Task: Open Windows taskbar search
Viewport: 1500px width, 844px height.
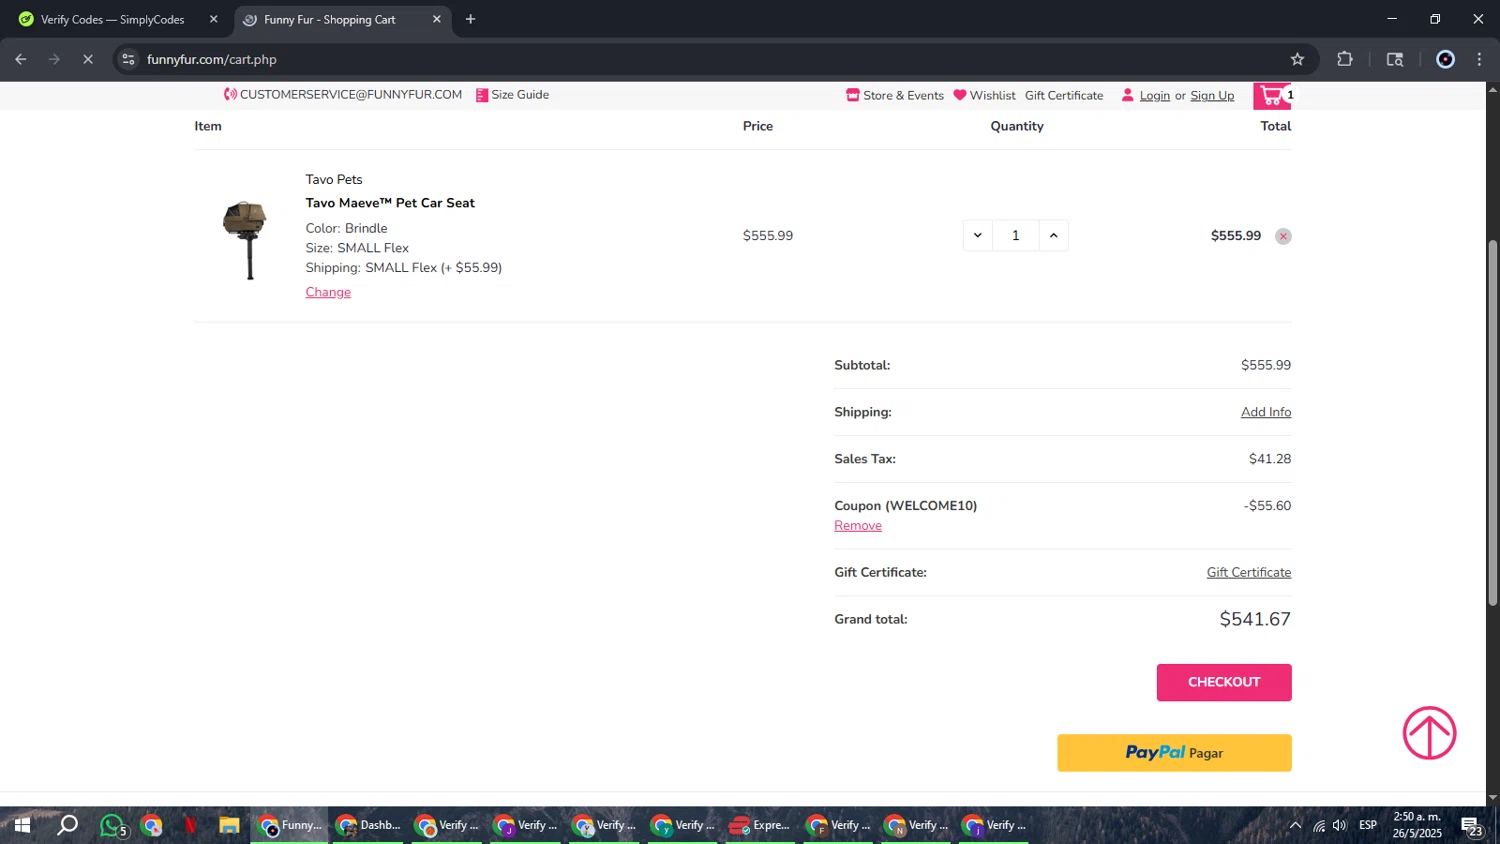Action: click(67, 825)
